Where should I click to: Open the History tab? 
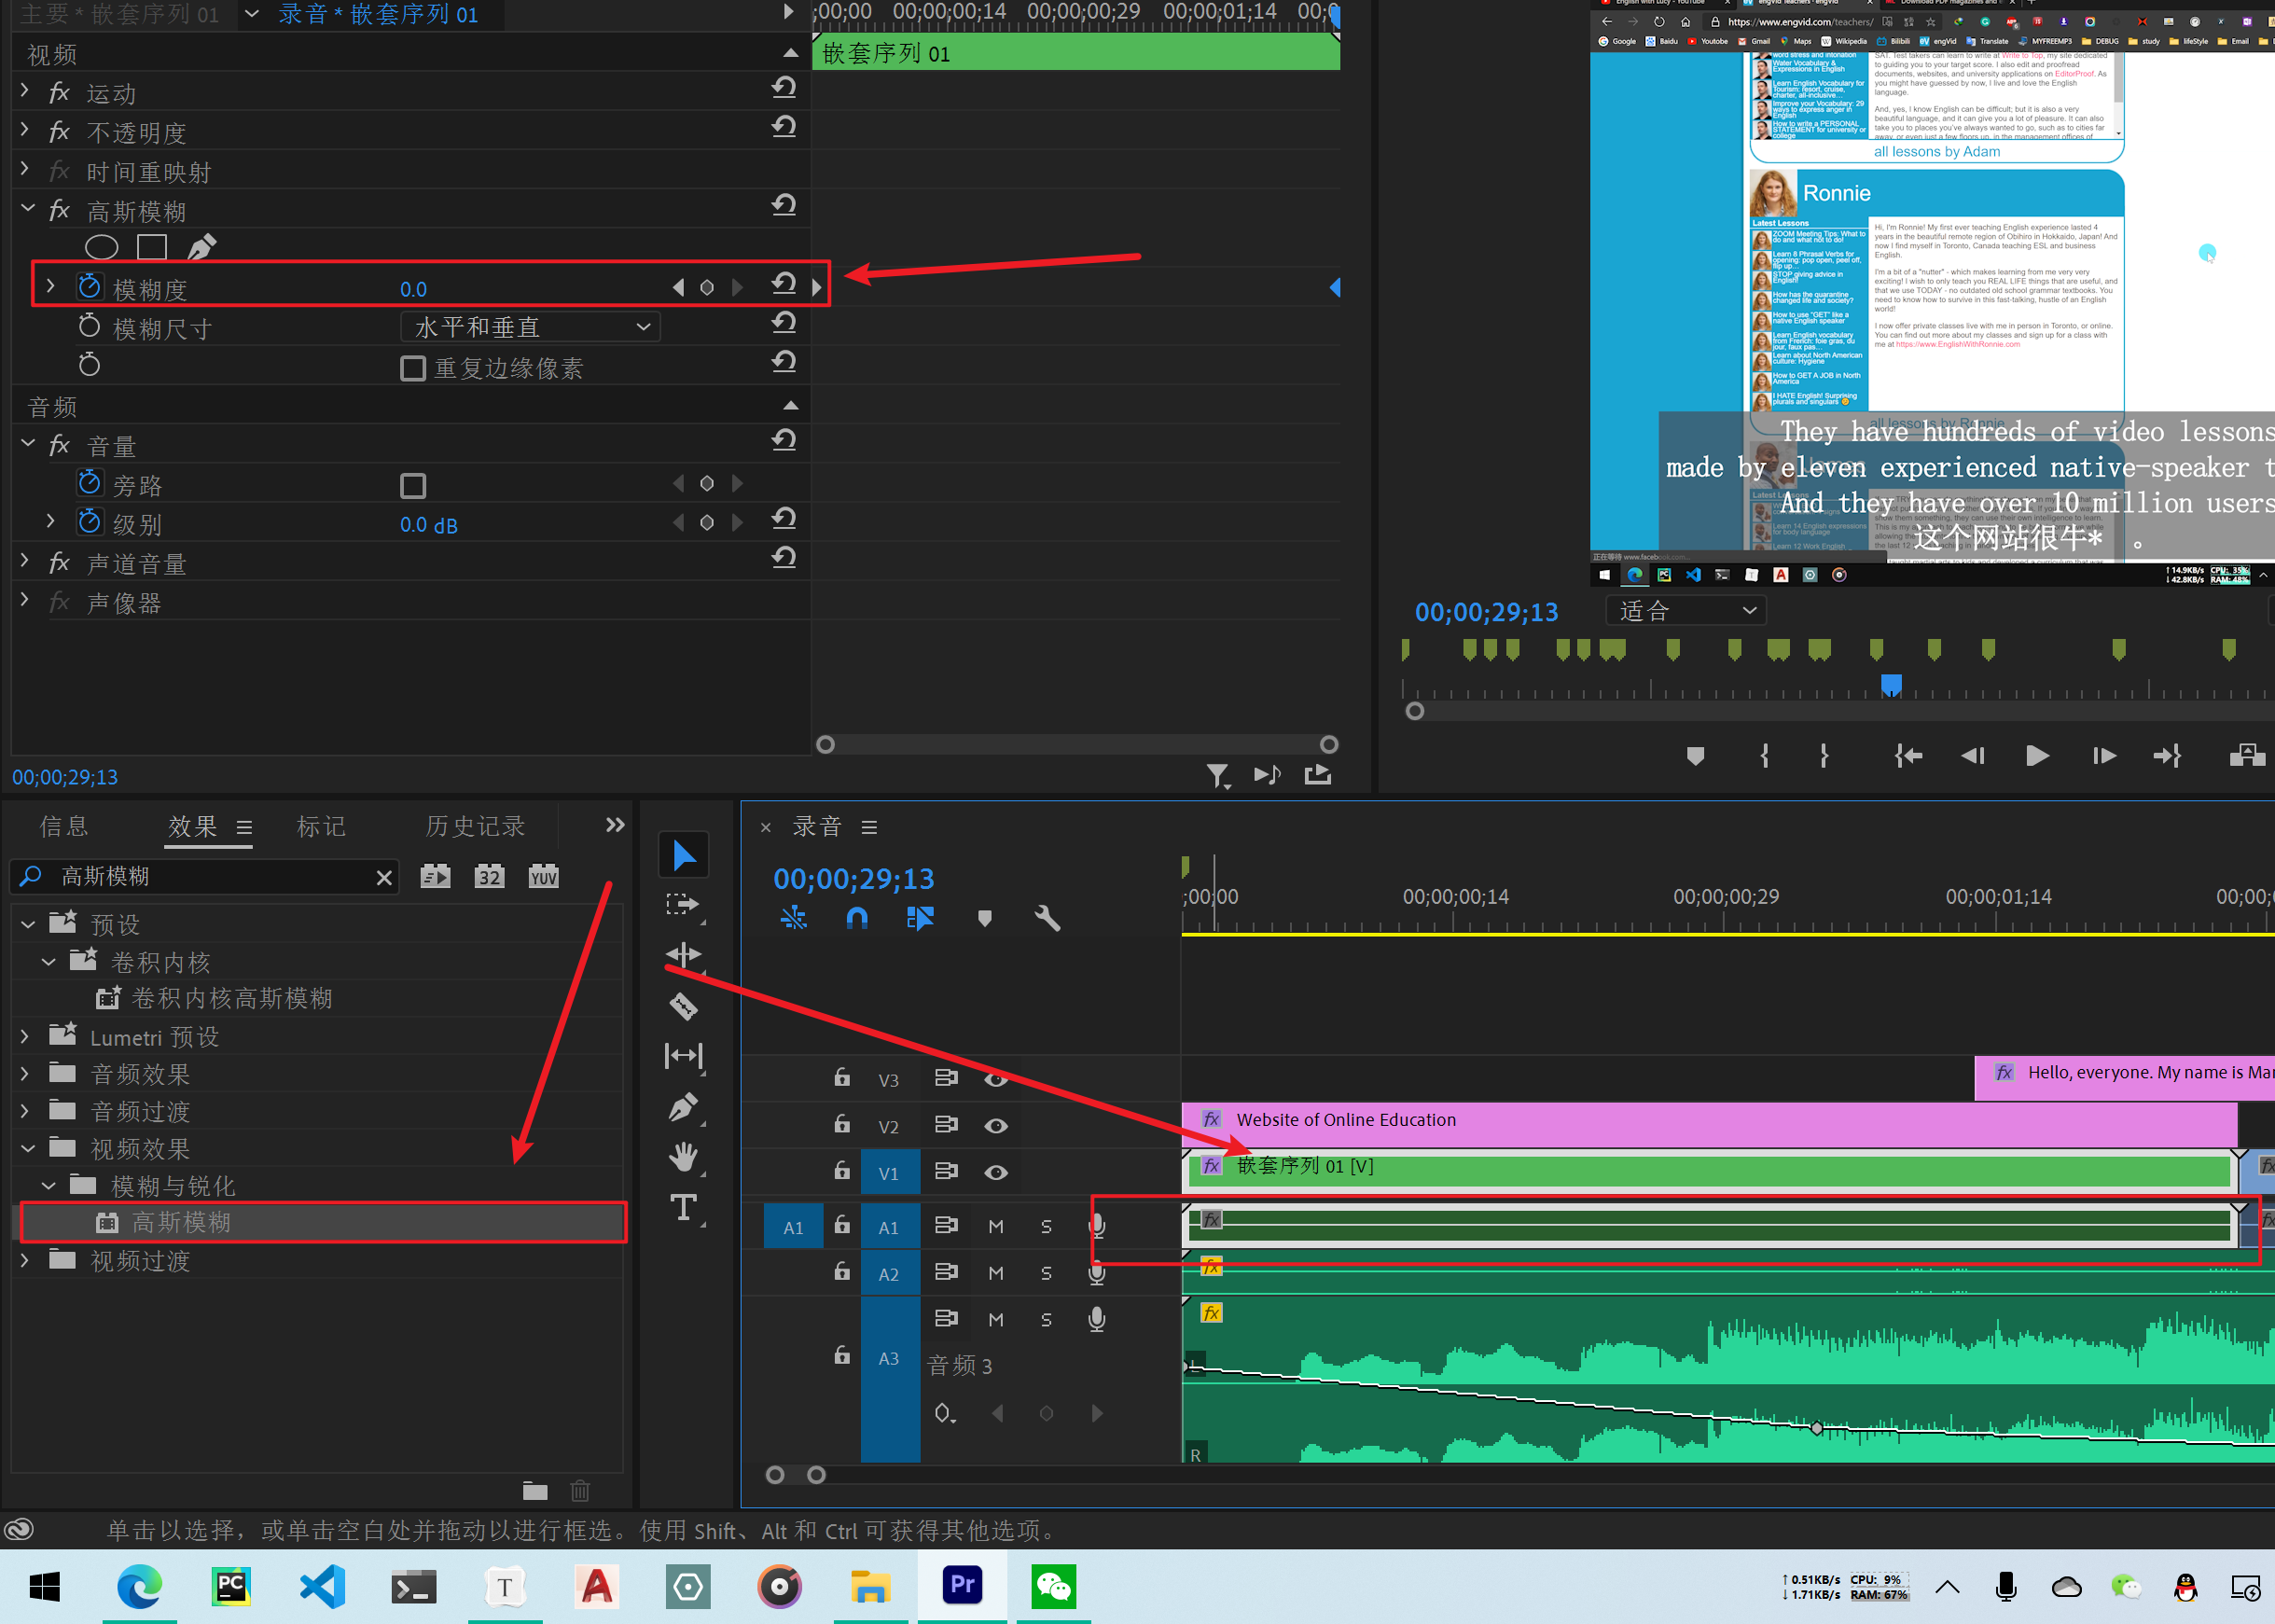coord(475,826)
